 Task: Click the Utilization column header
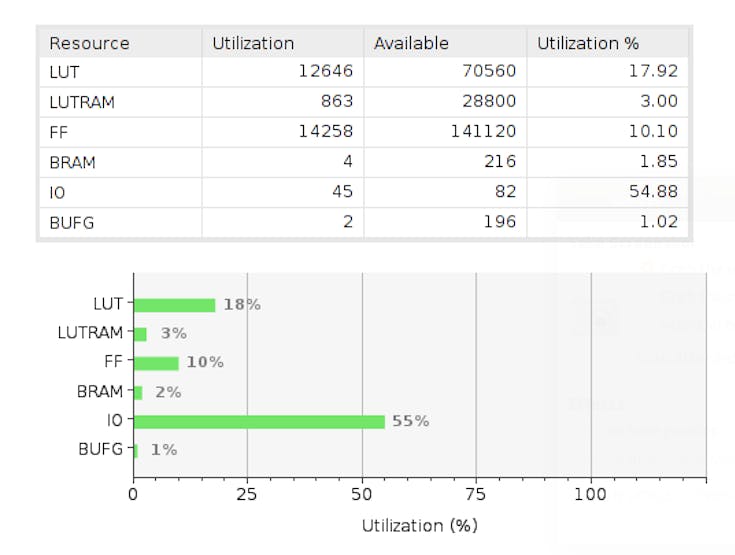point(253,43)
